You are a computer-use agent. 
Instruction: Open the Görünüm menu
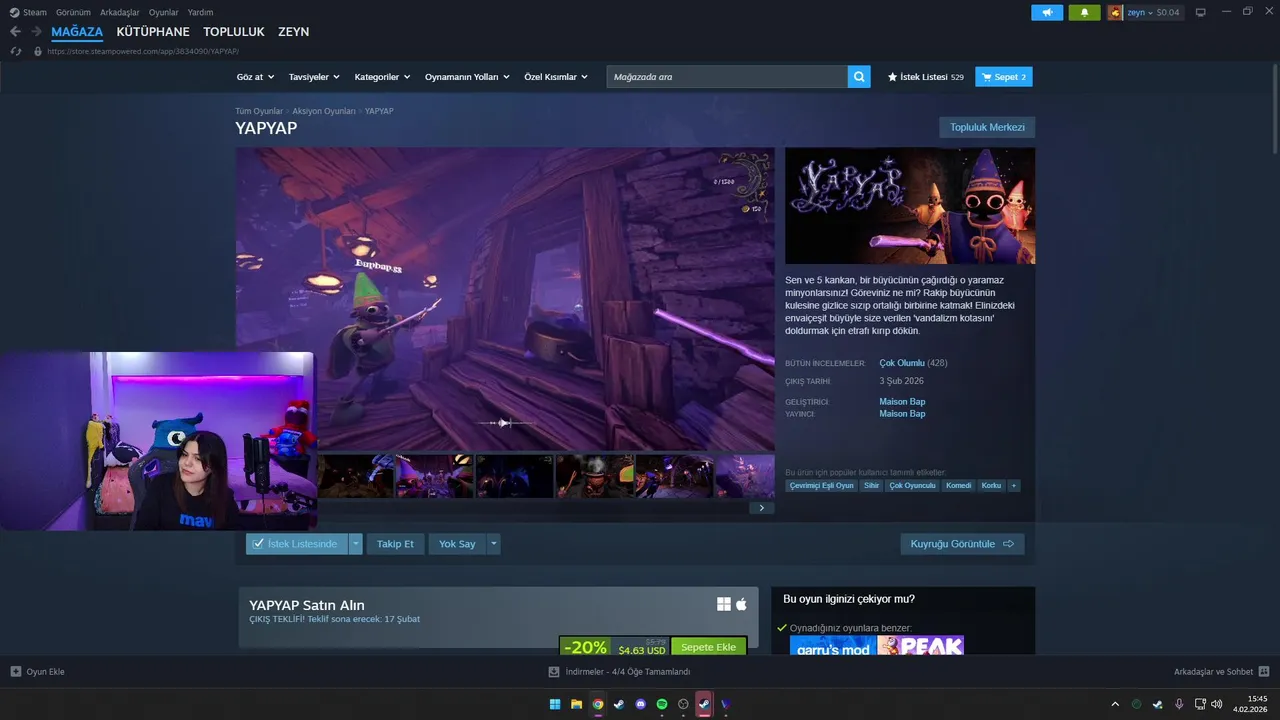(x=73, y=12)
